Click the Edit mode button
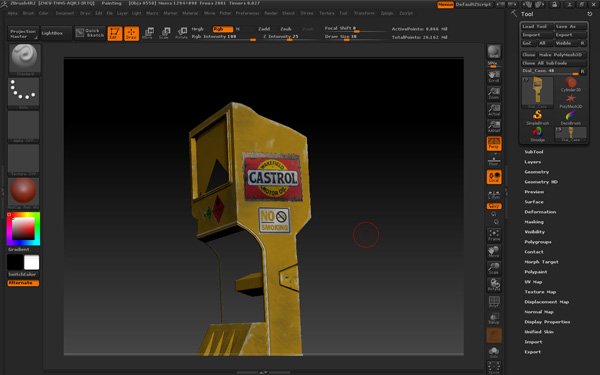This screenshot has width=600, height=375. 114,33
